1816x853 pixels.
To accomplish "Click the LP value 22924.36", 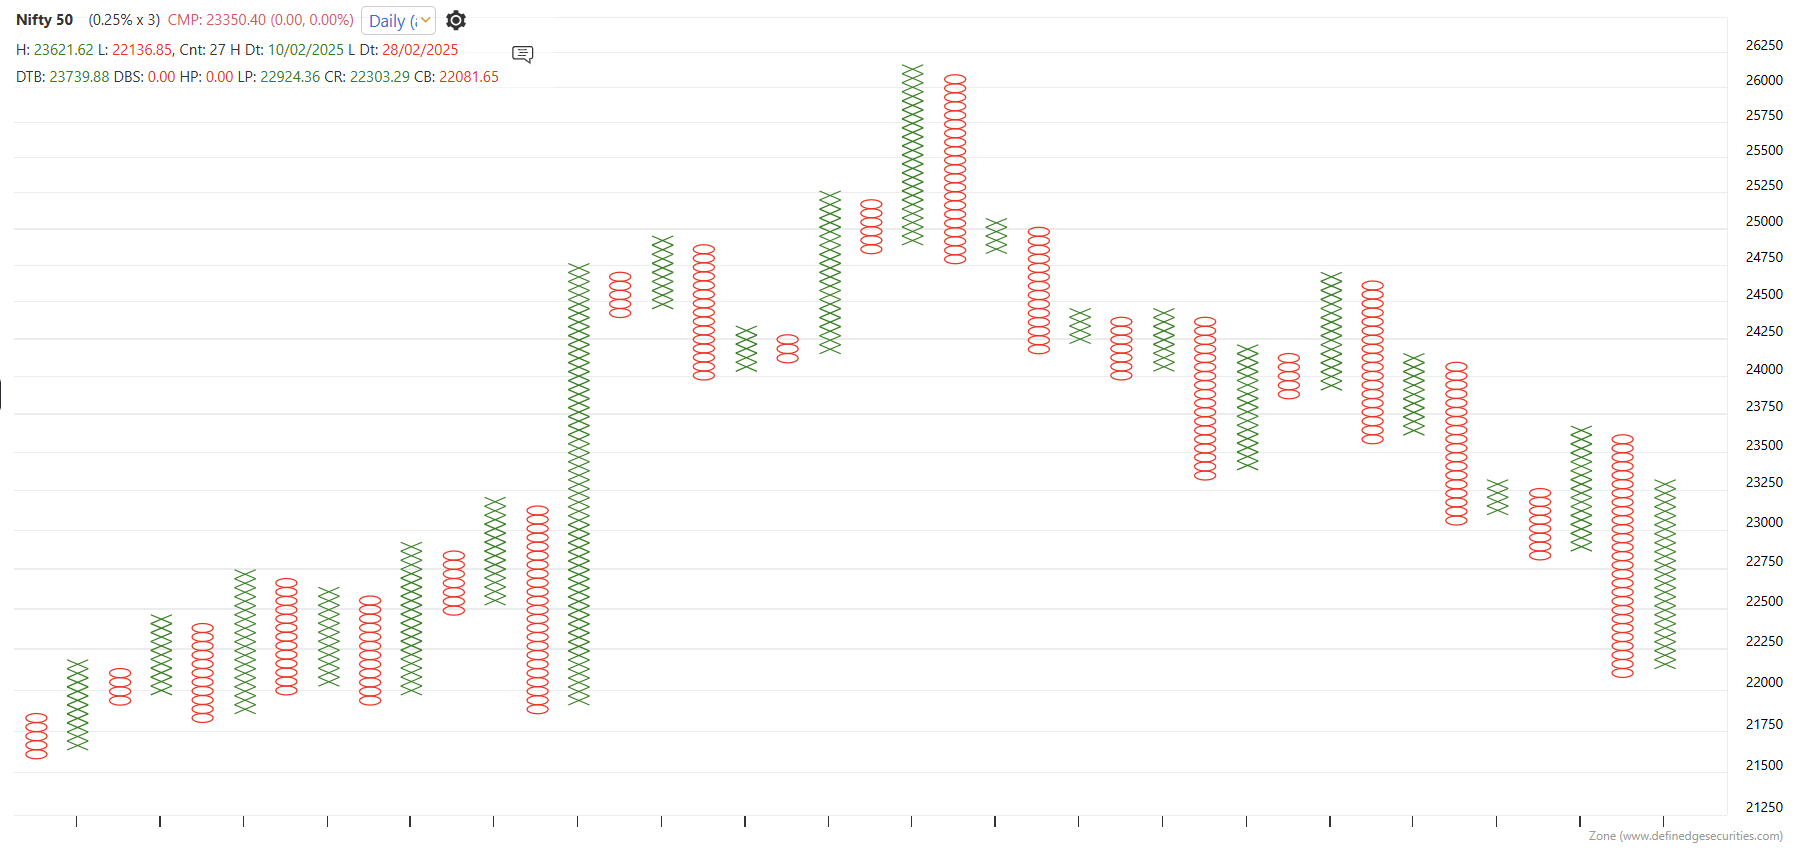I will tap(290, 77).
